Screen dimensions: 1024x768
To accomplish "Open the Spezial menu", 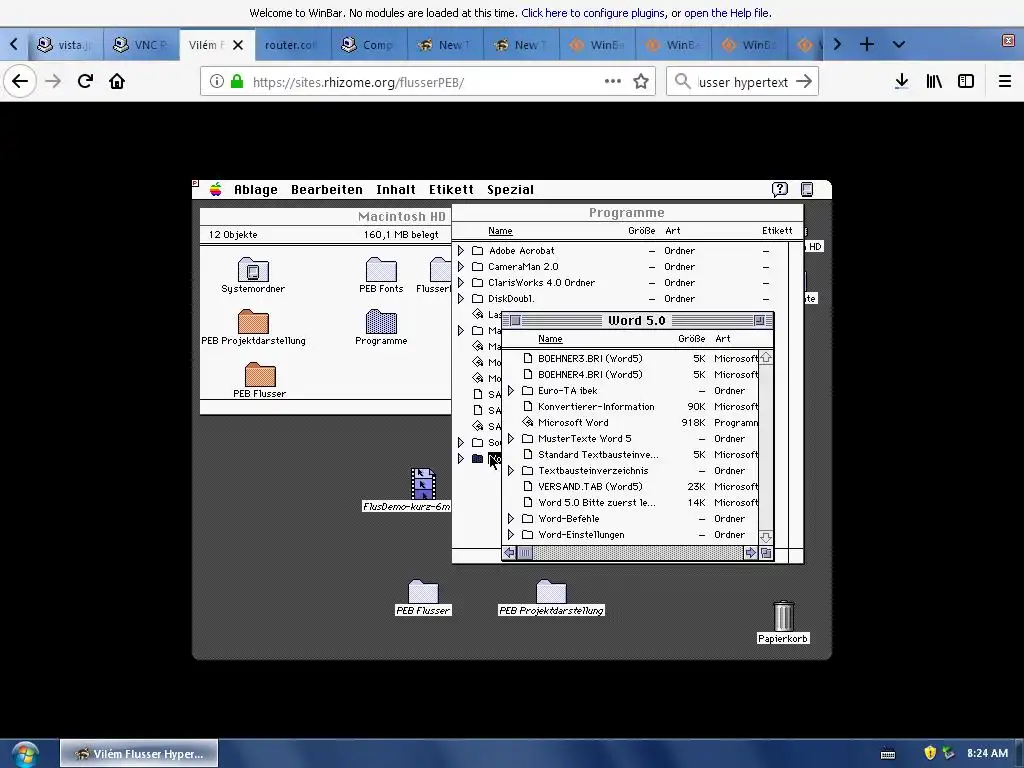I will click(x=510, y=189).
